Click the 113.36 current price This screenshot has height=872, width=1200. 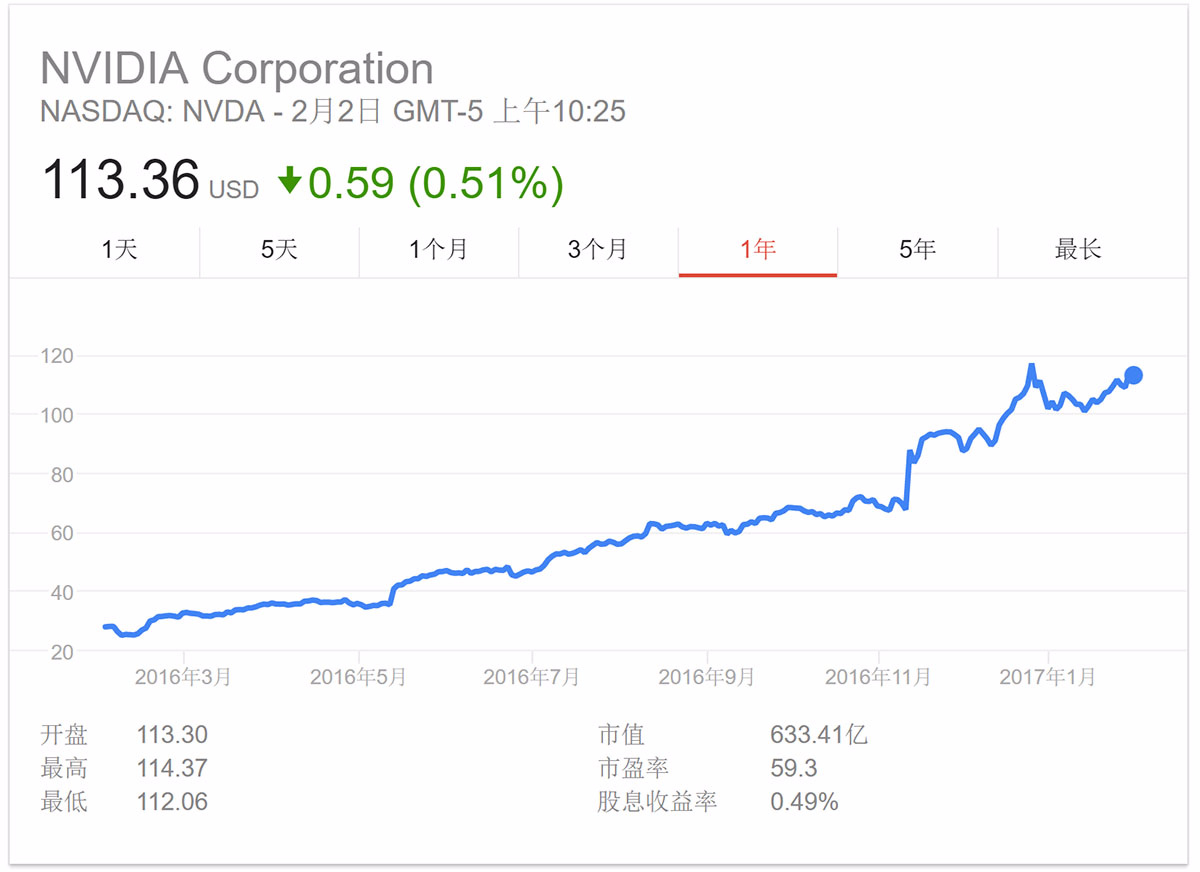point(120,181)
